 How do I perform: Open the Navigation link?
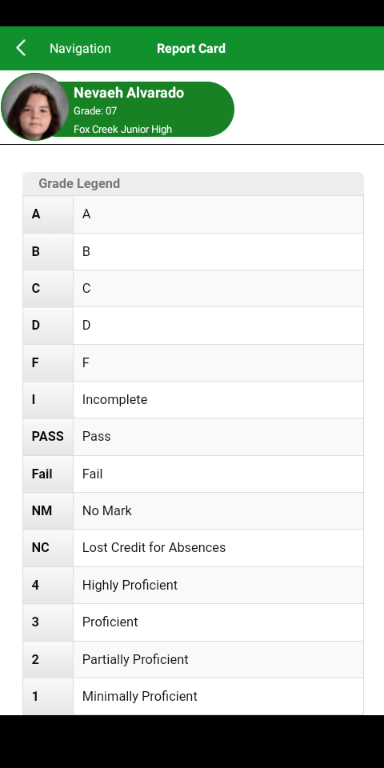click(80, 48)
